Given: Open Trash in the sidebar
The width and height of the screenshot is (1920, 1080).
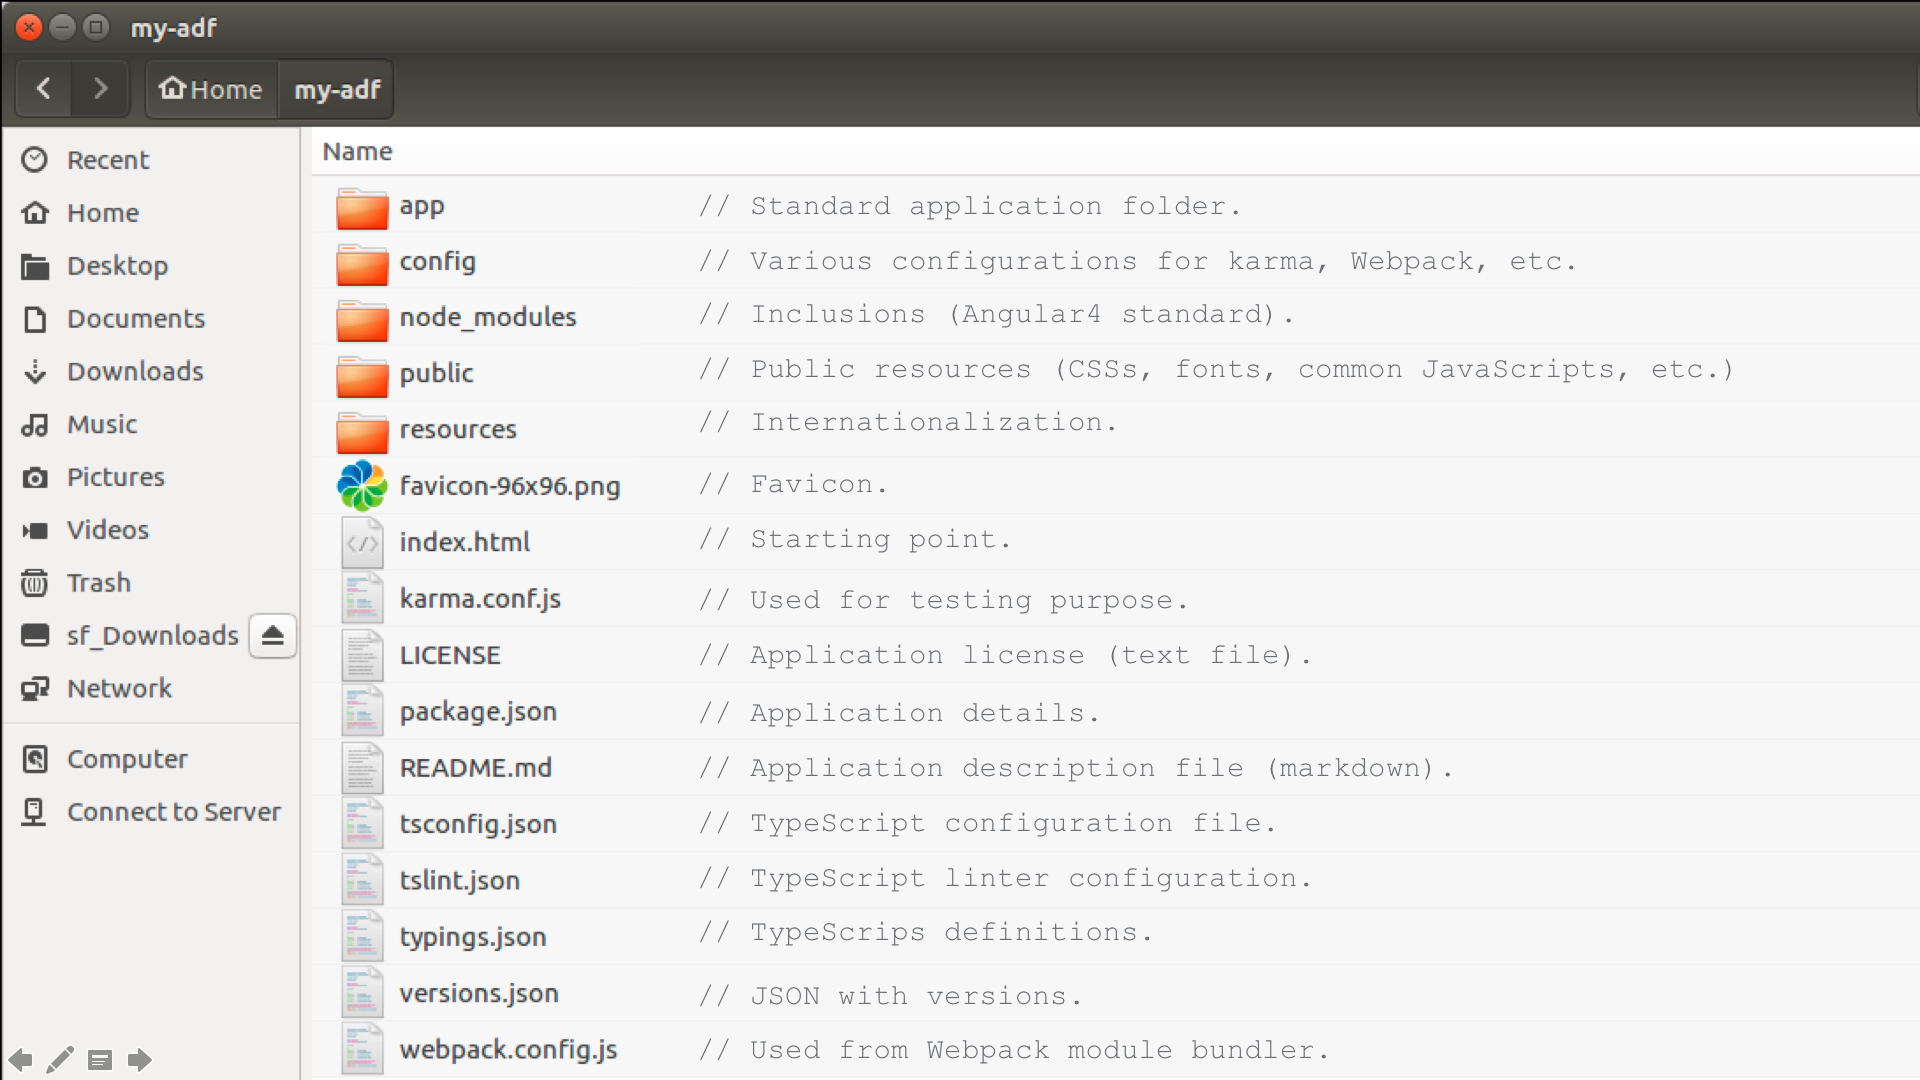Looking at the screenshot, I should (x=98, y=583).
